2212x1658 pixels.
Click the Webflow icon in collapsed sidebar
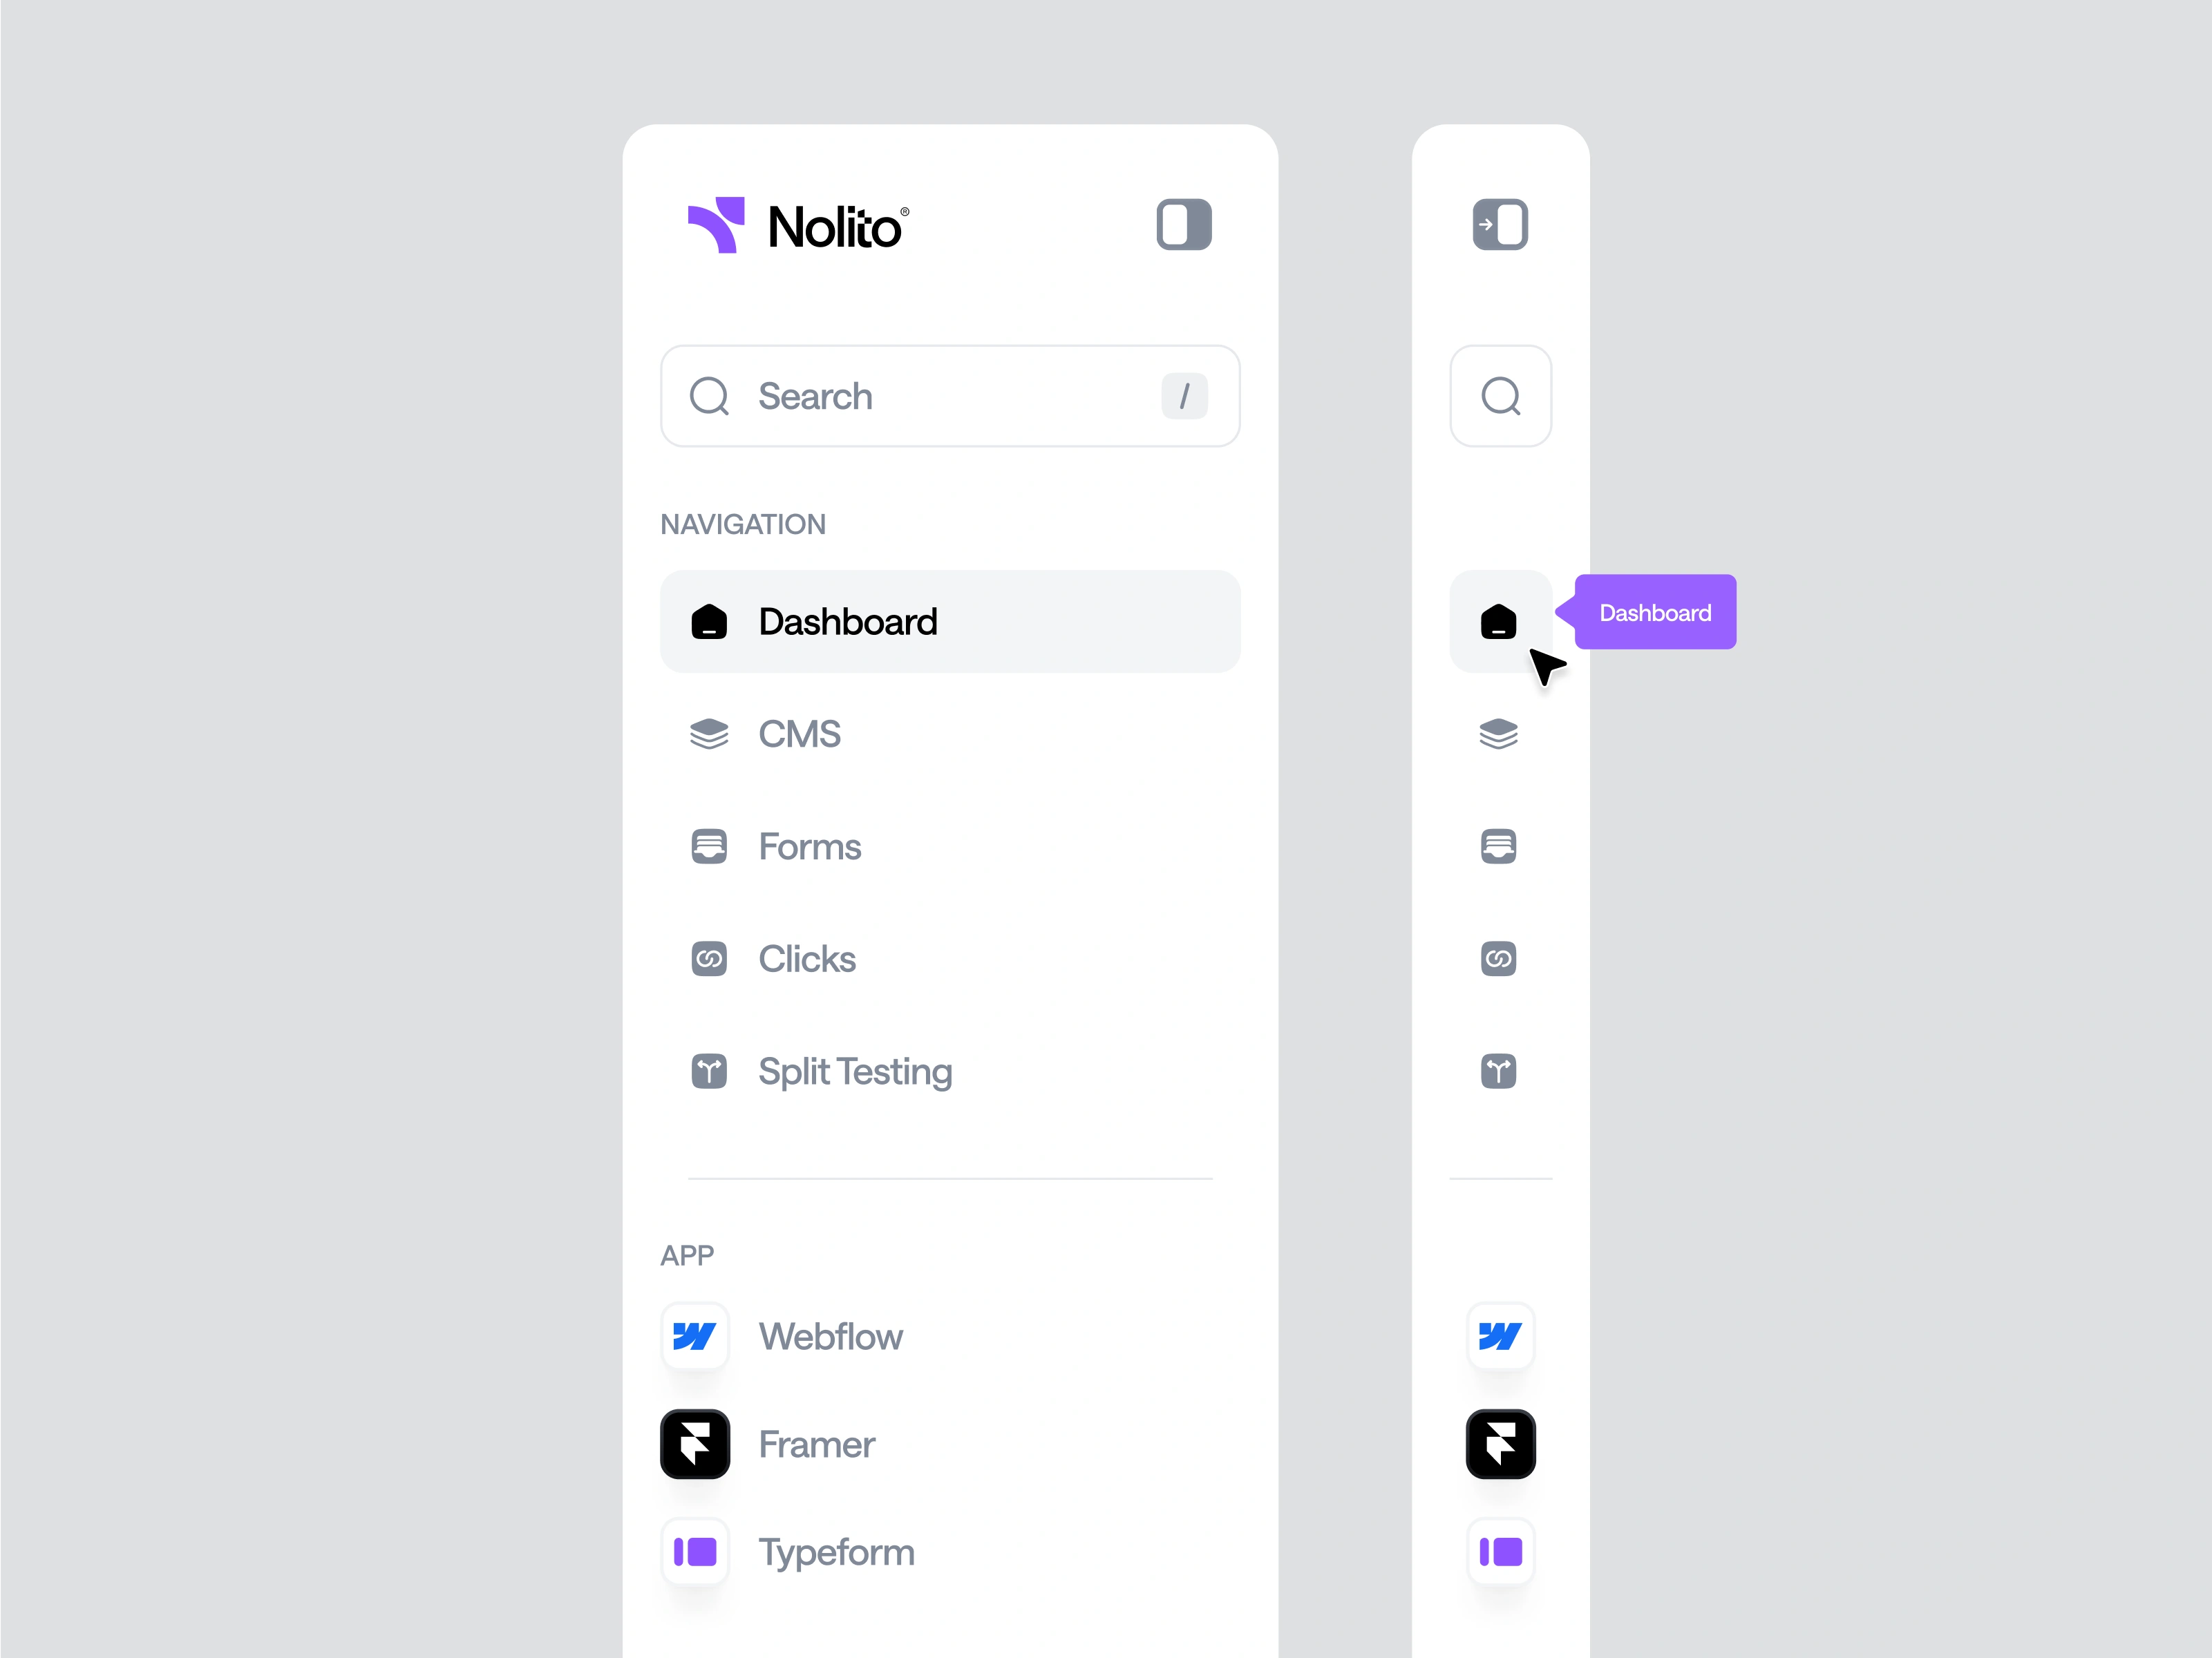click(1500, 1336)
